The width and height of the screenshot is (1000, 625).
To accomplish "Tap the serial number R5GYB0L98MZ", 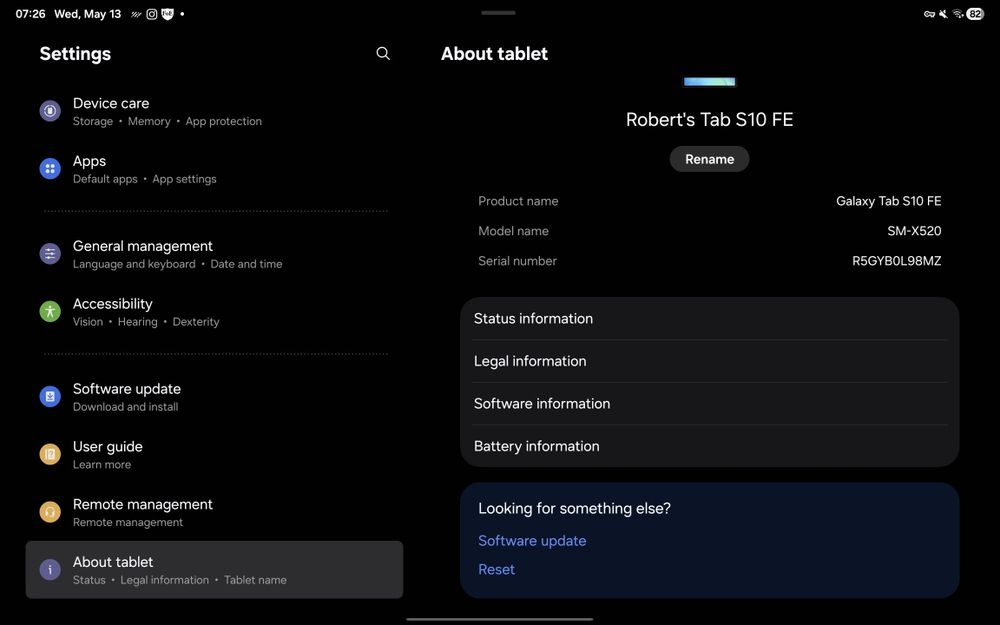I will click(x=896, y=261).
